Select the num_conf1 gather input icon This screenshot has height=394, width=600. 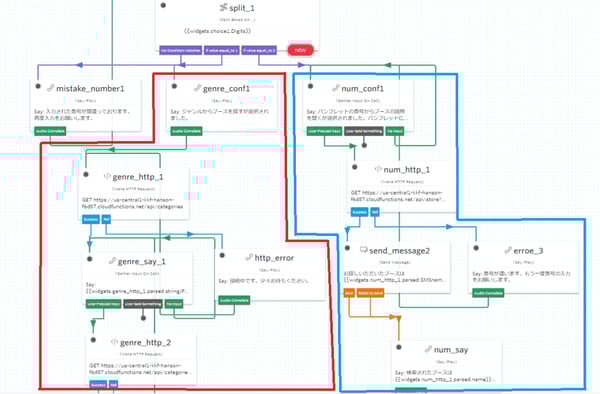coord(336,88)
